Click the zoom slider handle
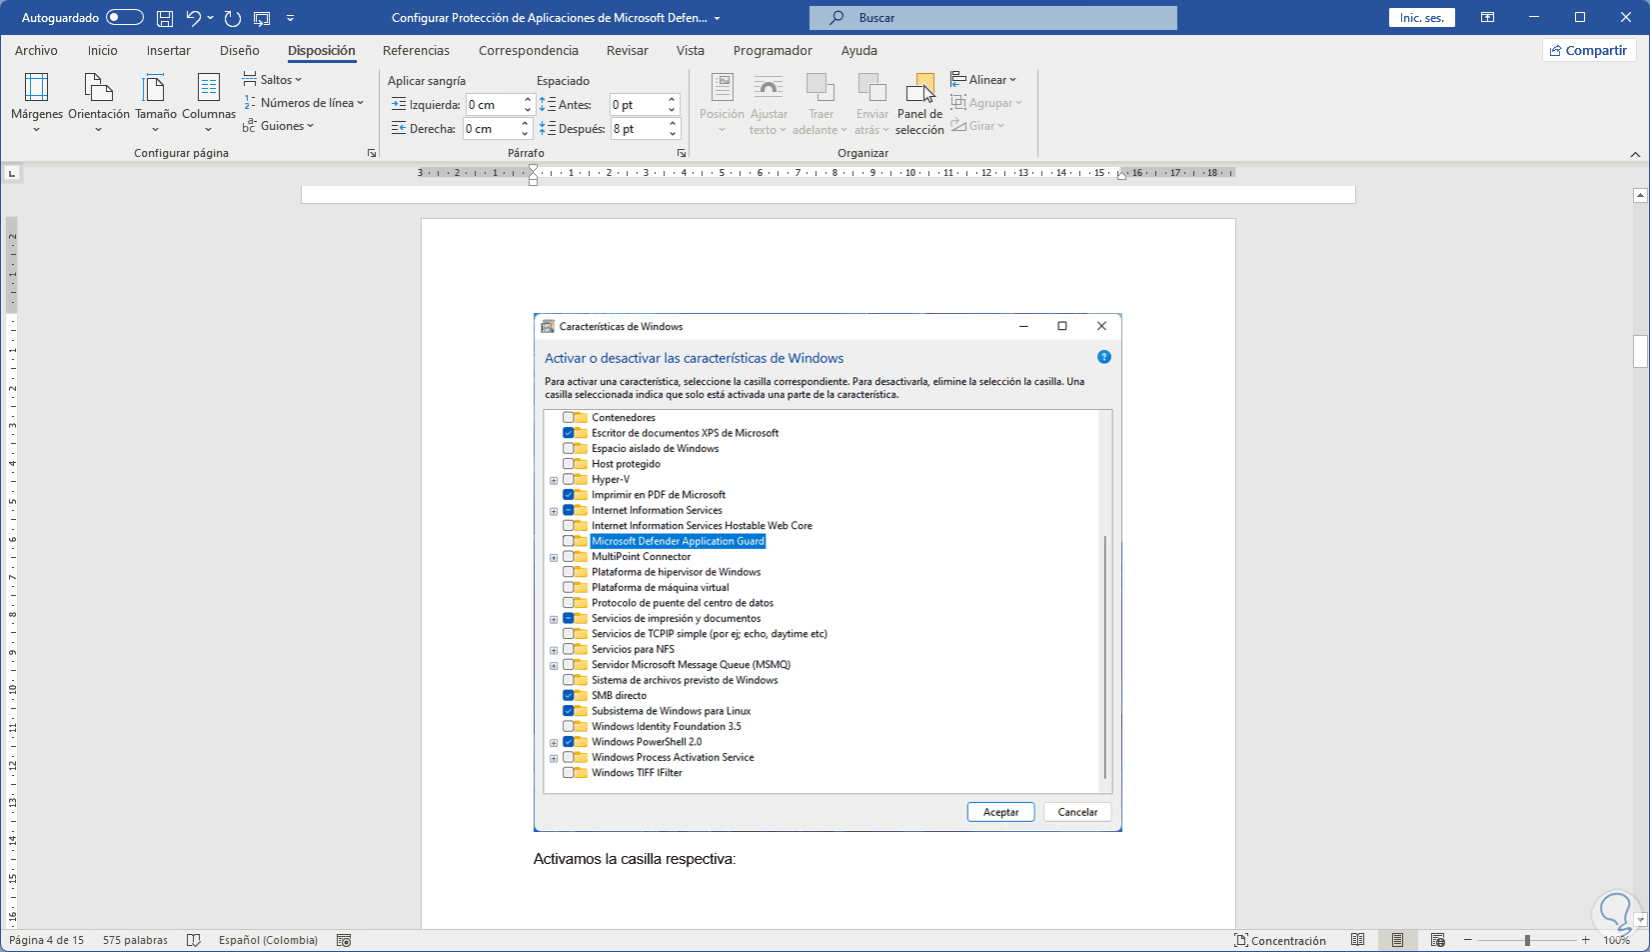This screenshot has width=1650, height=952. pyautogui.click(x=1527, y=940)
